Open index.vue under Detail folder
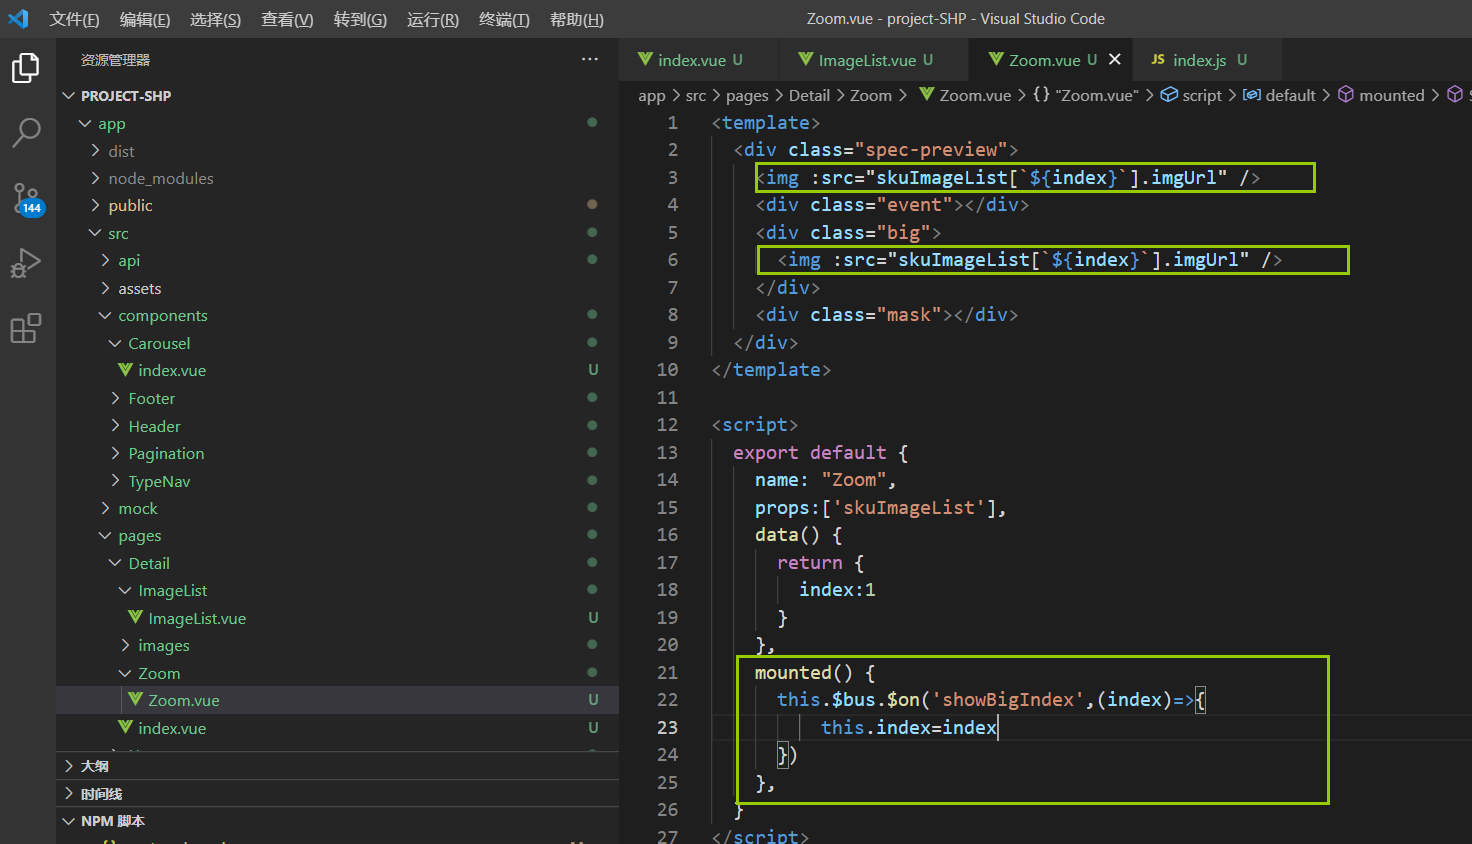The width and height of the screenshot is (1472, 844). click(337, 728)
